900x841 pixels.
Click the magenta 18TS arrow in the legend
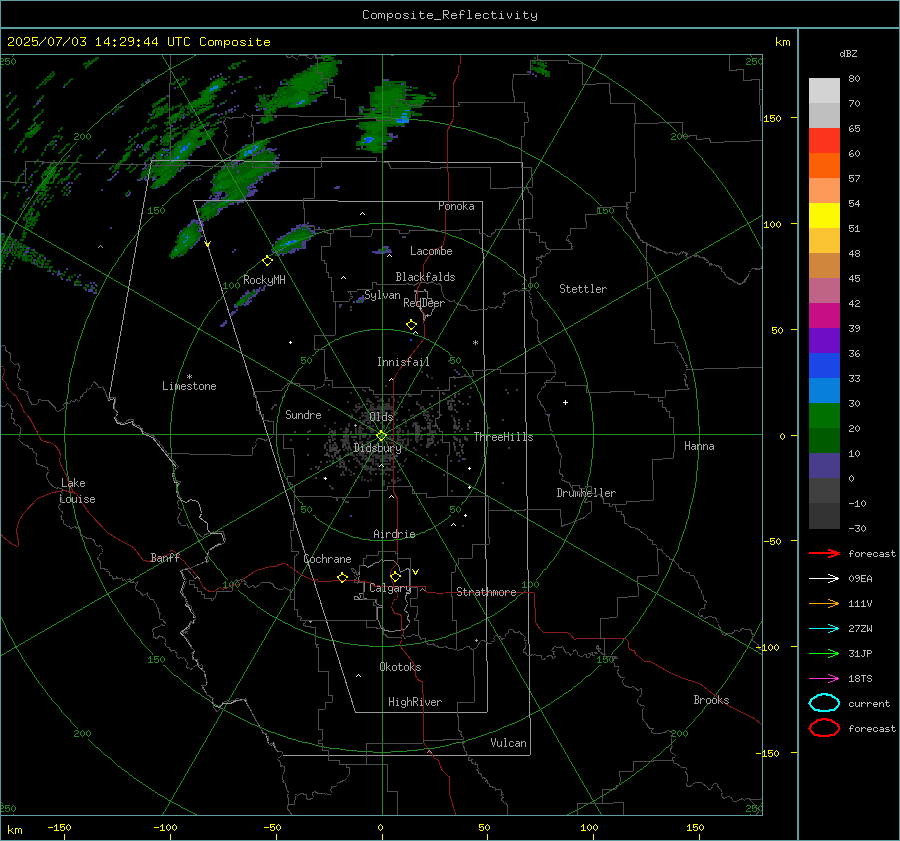[x=824, y=679]
